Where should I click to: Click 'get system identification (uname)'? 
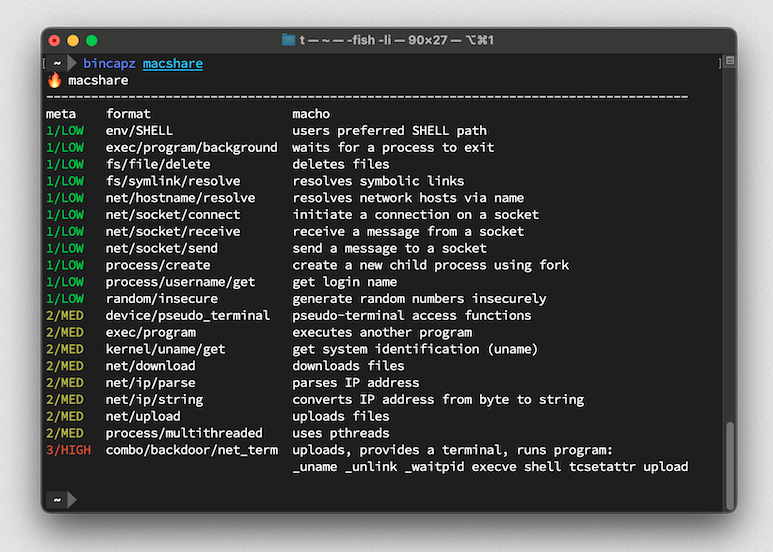coord(415,349)
